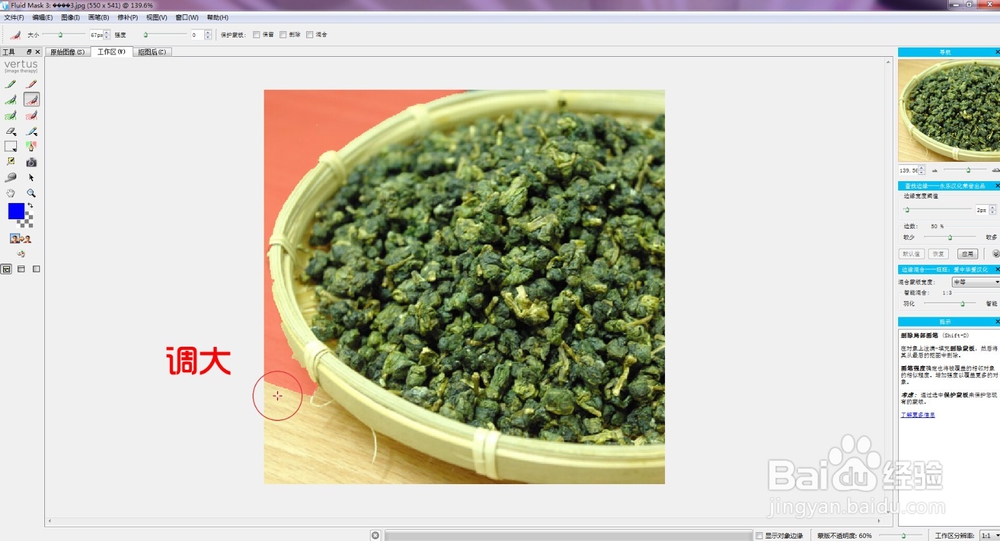Image resolution: width=1000 pixels, height=541 pixels.
Task: Enable the 保留 protect mask checkbox
Action: (256, 34)
